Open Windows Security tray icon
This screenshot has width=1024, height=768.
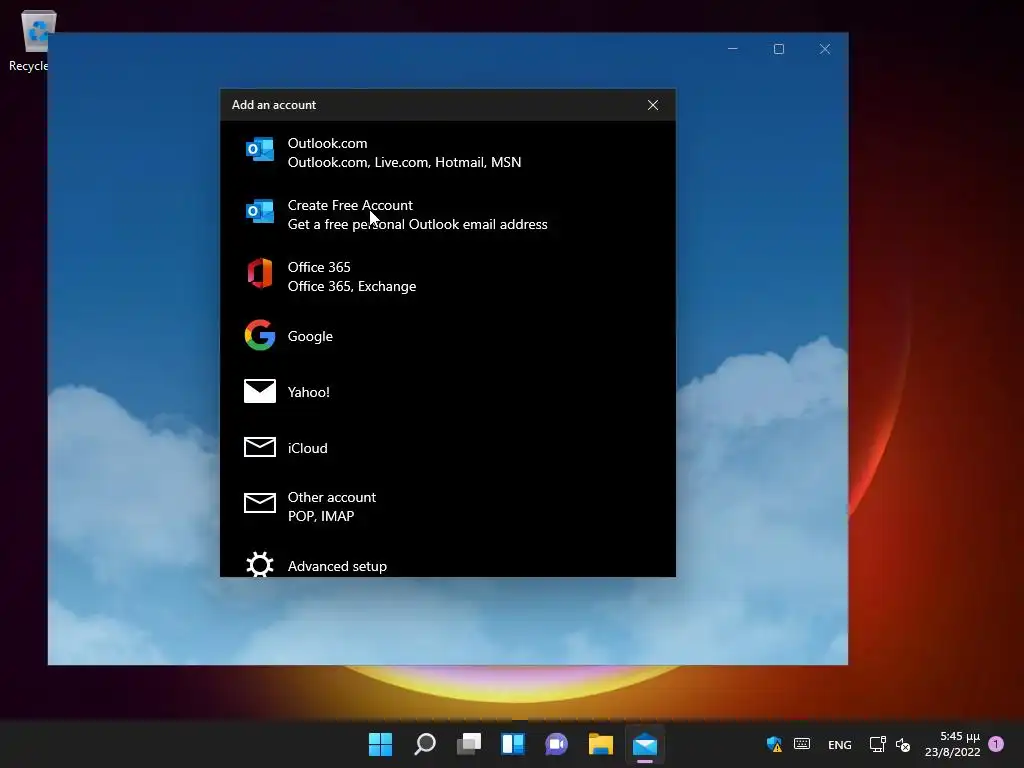[775, 744]
